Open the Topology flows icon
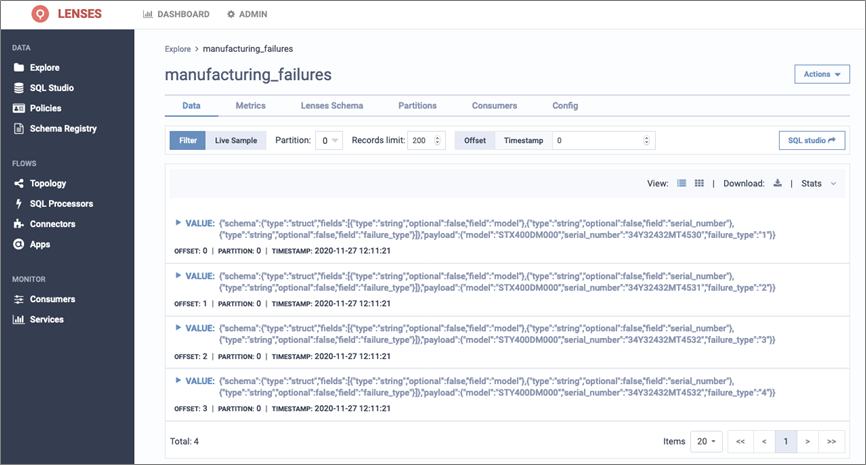The image size is (866, 465). coord(19,183)
